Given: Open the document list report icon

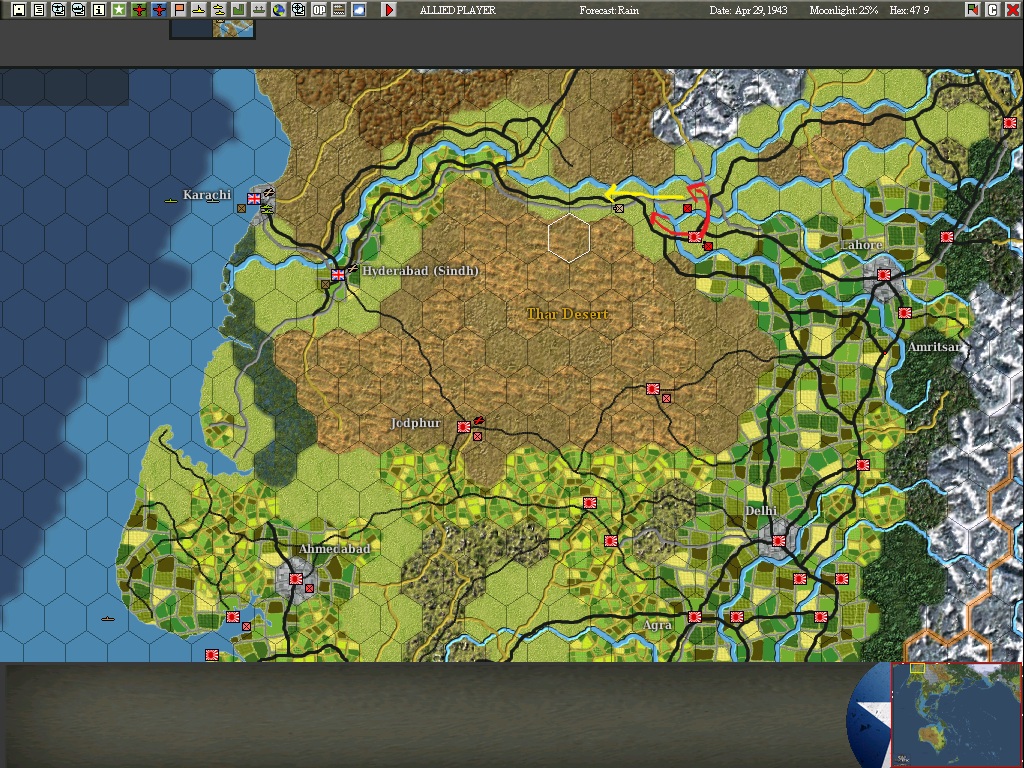Looking at the screenshot, I should click(39, 10).
